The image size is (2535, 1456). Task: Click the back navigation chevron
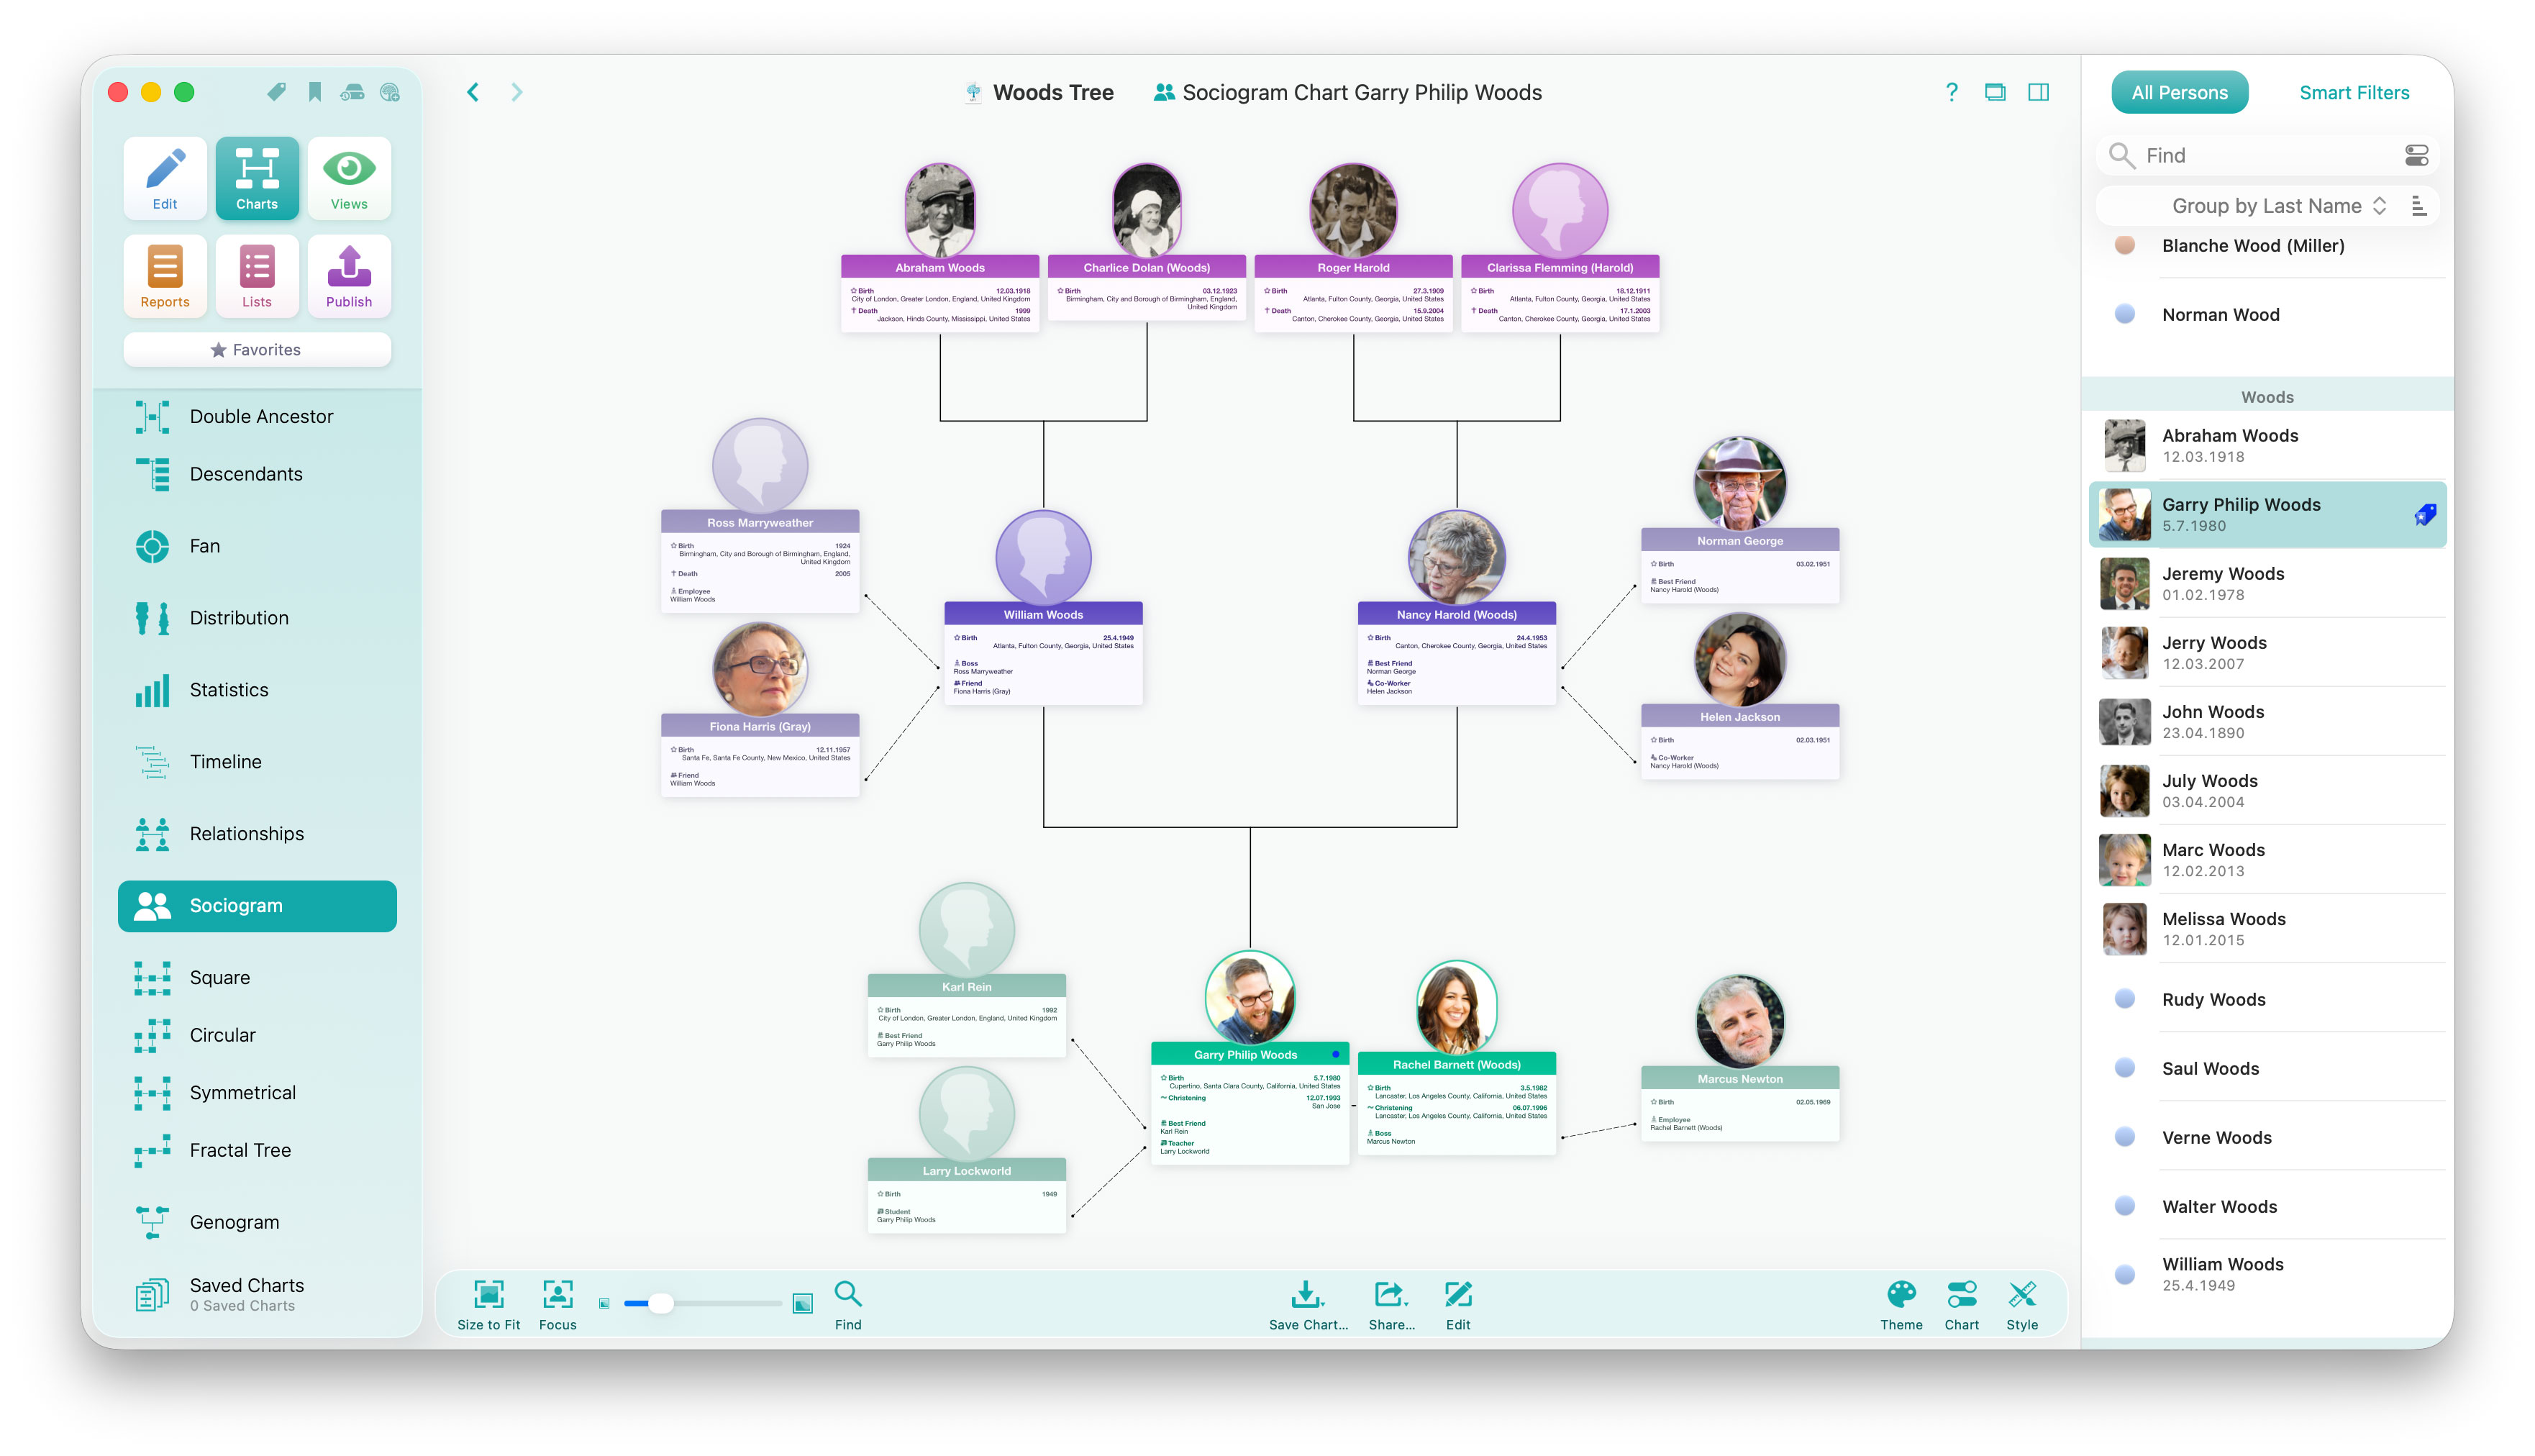click(x=472, y=91)
